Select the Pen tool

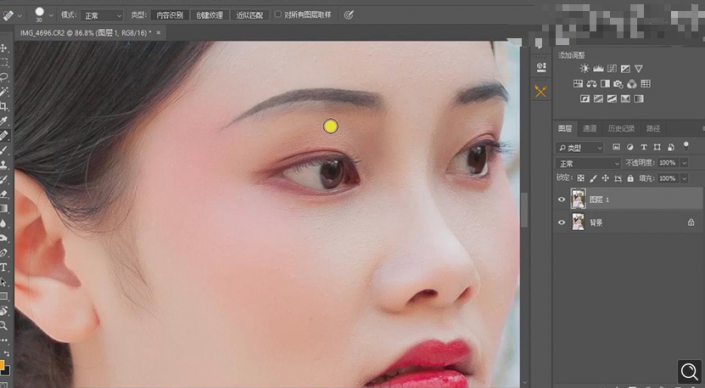(x=4, y=253)
